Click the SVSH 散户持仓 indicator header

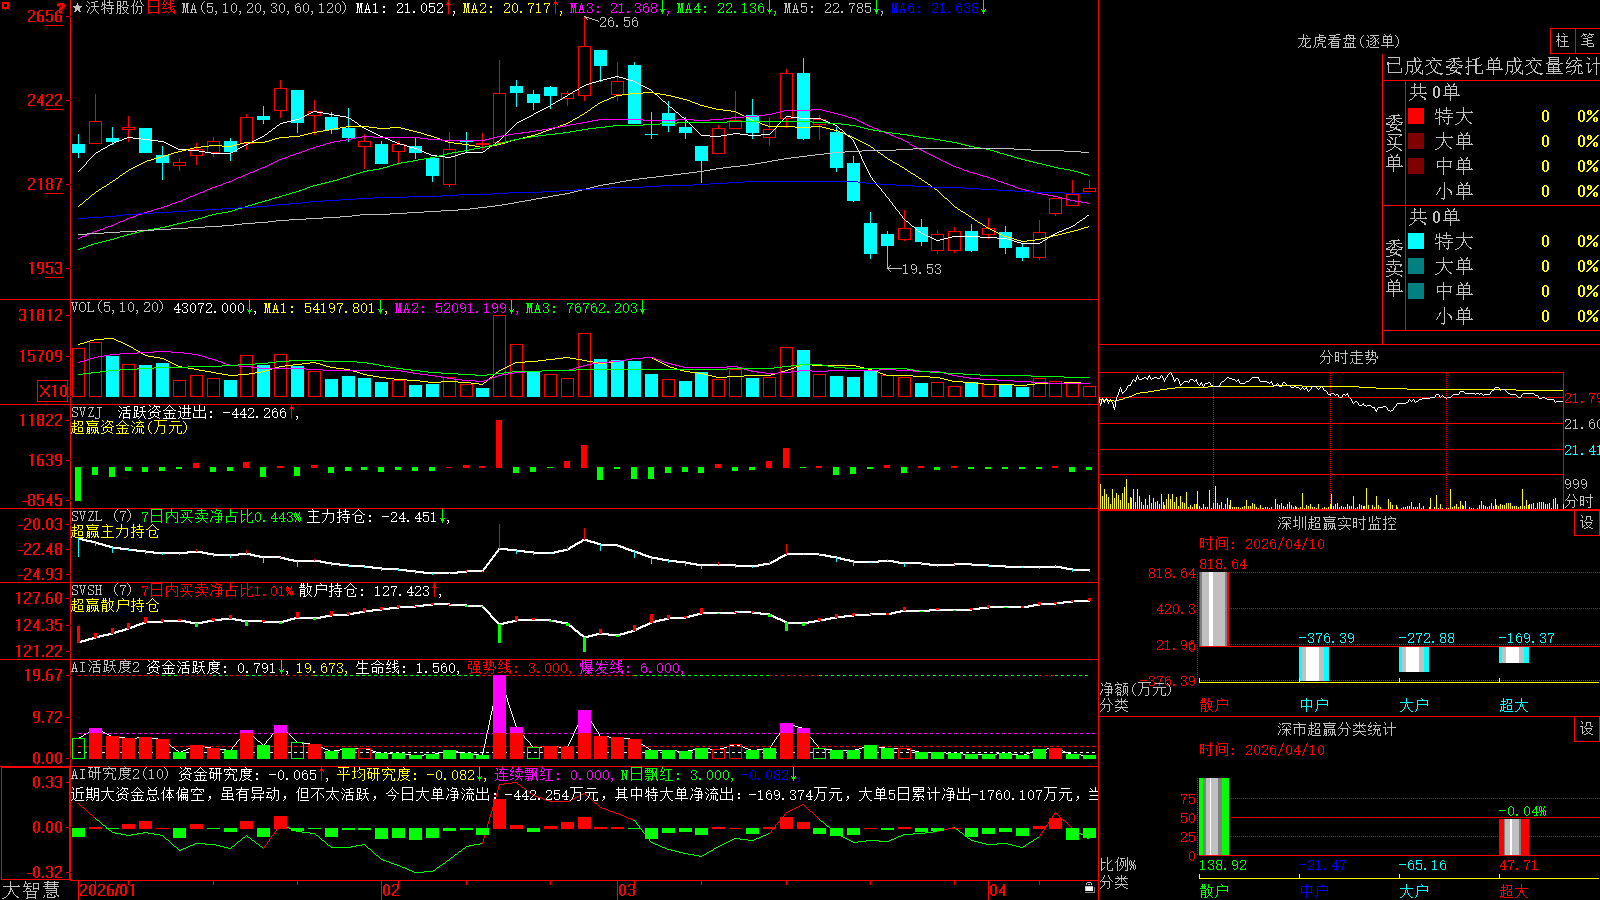[x=256, y=591]
